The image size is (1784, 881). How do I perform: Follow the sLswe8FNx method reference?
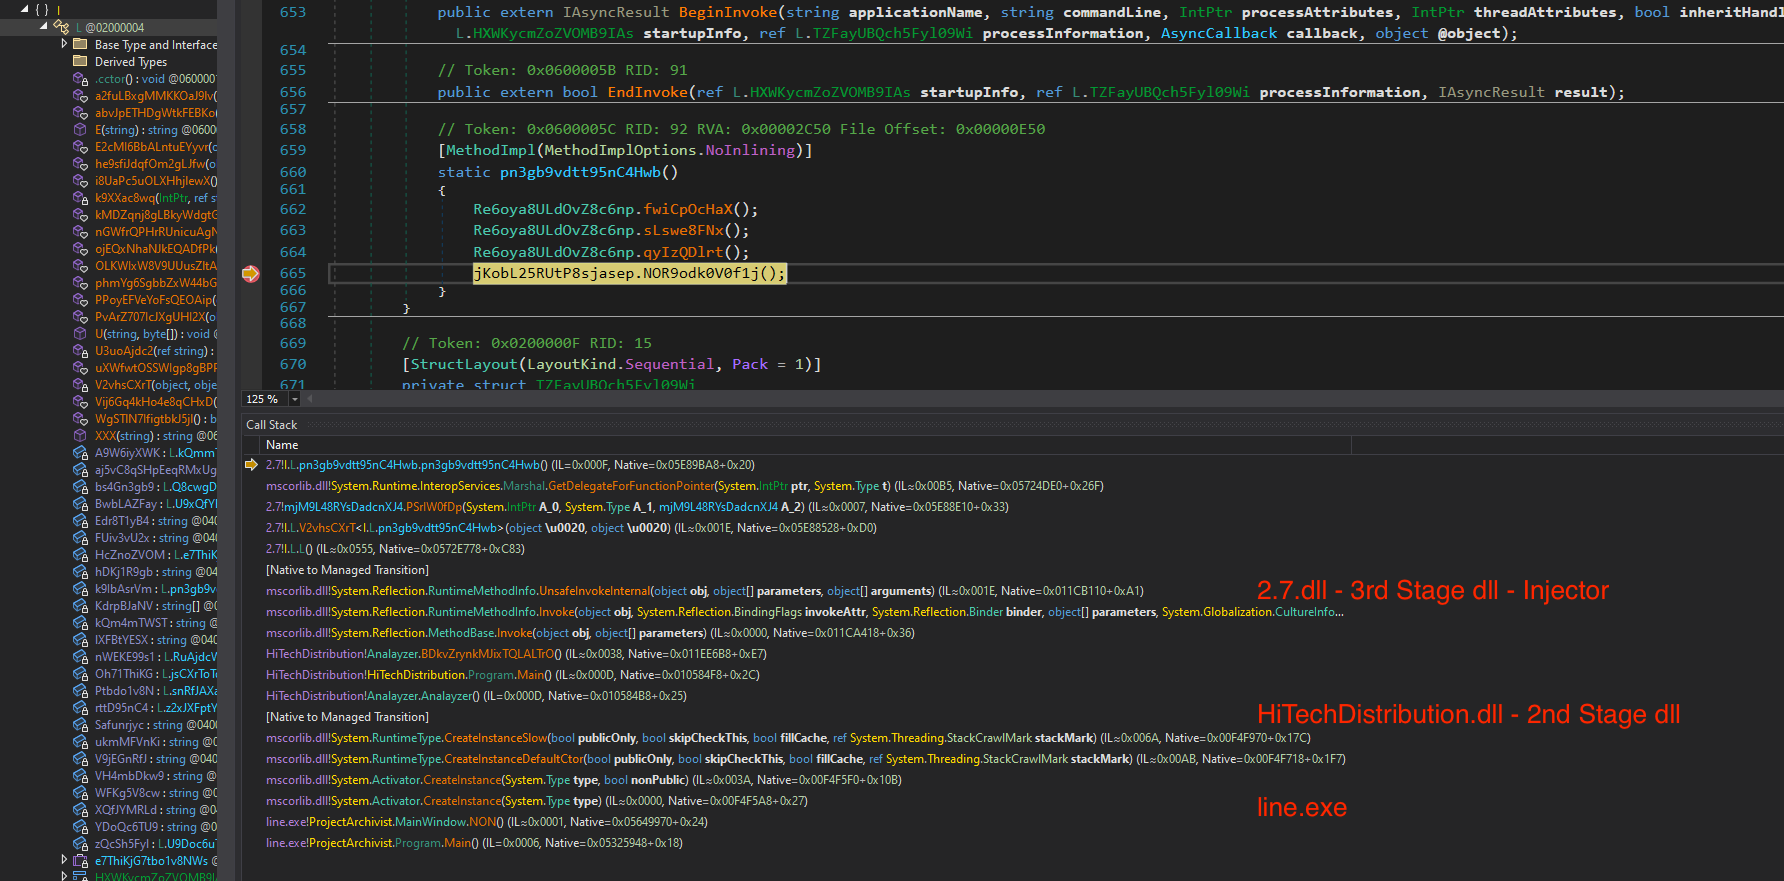click(x=684, y=230)
